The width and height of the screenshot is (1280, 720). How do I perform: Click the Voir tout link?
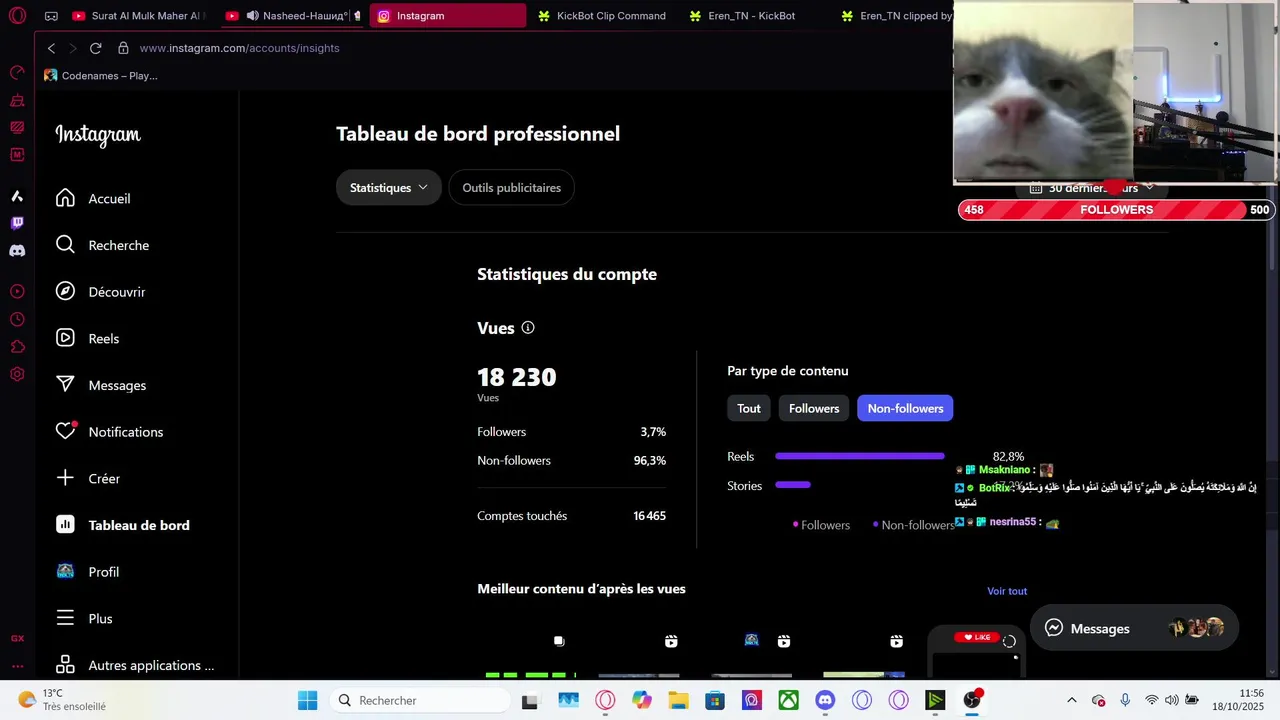click(1007, 591)
